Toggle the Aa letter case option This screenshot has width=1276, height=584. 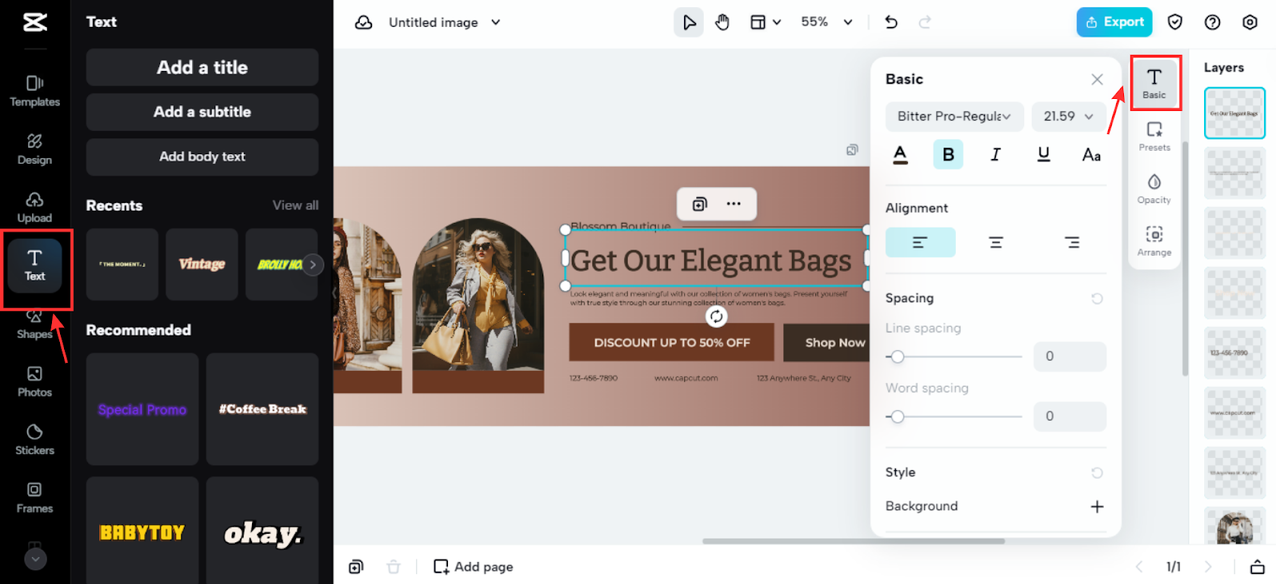click(1092, 155)
